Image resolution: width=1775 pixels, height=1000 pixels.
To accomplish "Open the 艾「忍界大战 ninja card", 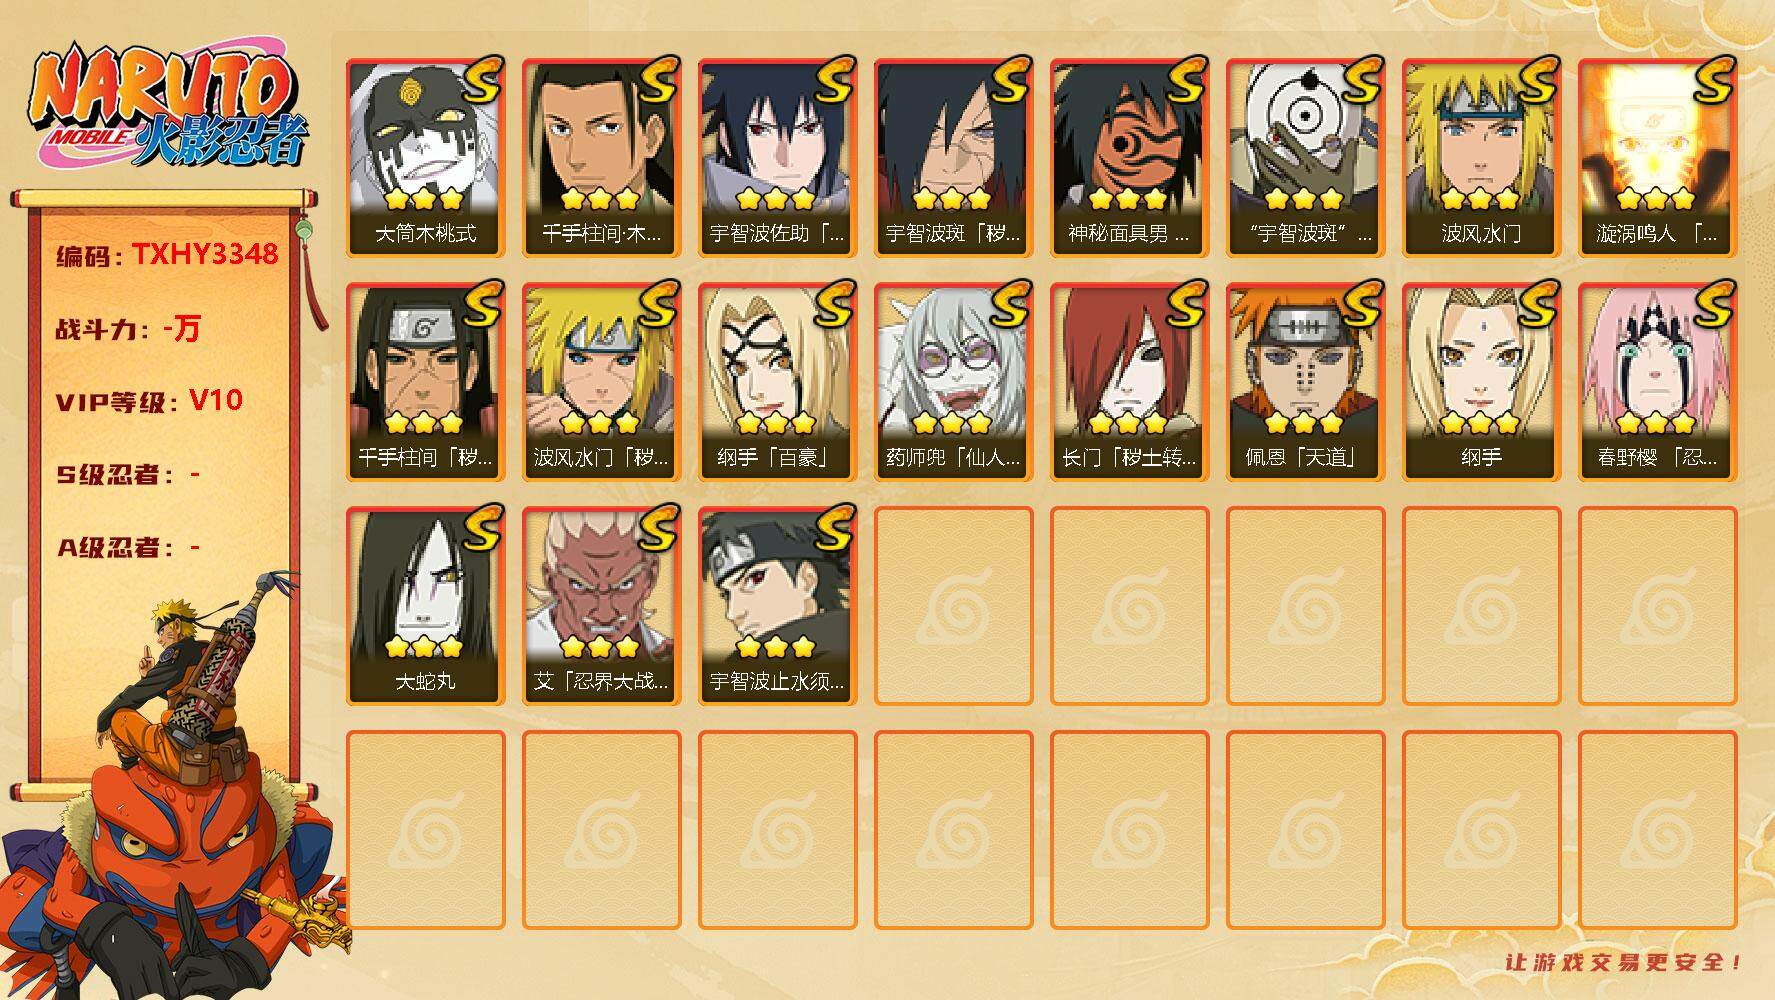I will tap(601, 606).
